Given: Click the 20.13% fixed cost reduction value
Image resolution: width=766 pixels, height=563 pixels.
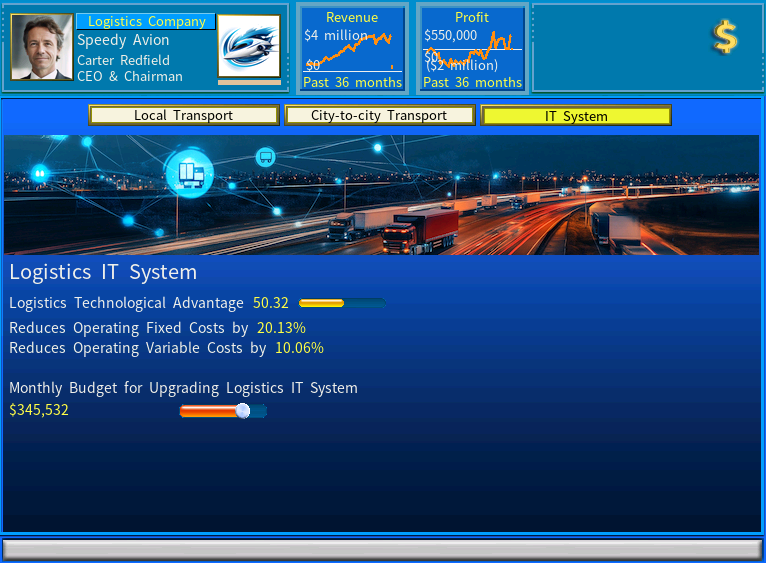Looking at the screenshot, I should (x=281, y=328).
